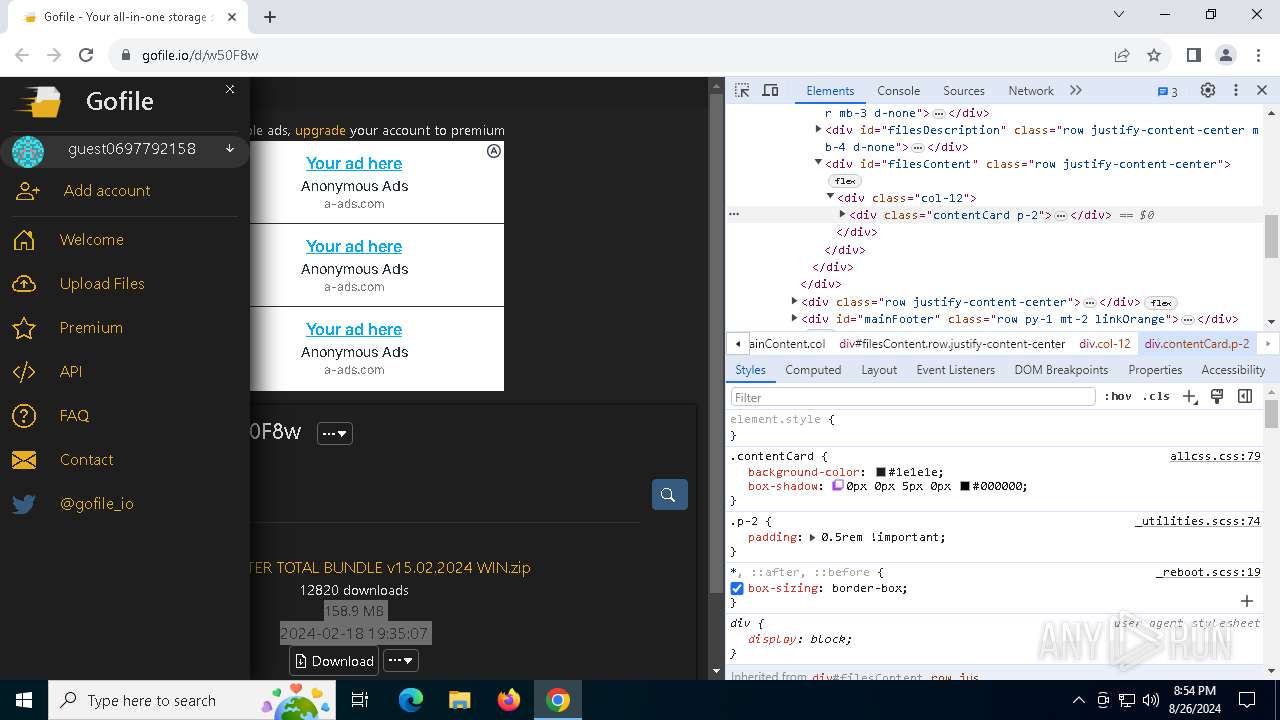Open the allcss.css:79 source link
Screen dimensions: 1280x720
pos(1215,456)
